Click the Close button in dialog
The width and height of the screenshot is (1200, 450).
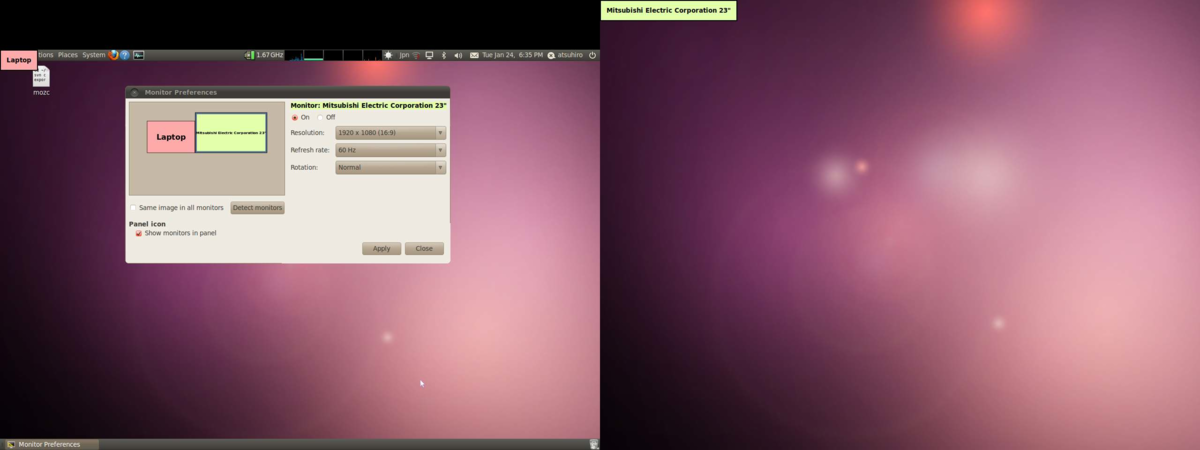click(x=424, y=248)
